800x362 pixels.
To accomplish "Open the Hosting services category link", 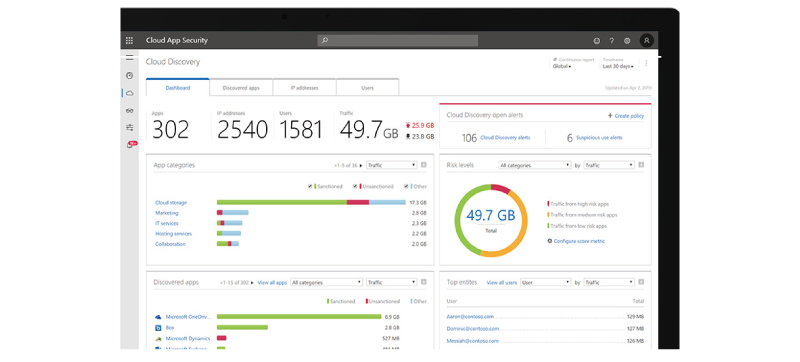I will click(173, 234).
